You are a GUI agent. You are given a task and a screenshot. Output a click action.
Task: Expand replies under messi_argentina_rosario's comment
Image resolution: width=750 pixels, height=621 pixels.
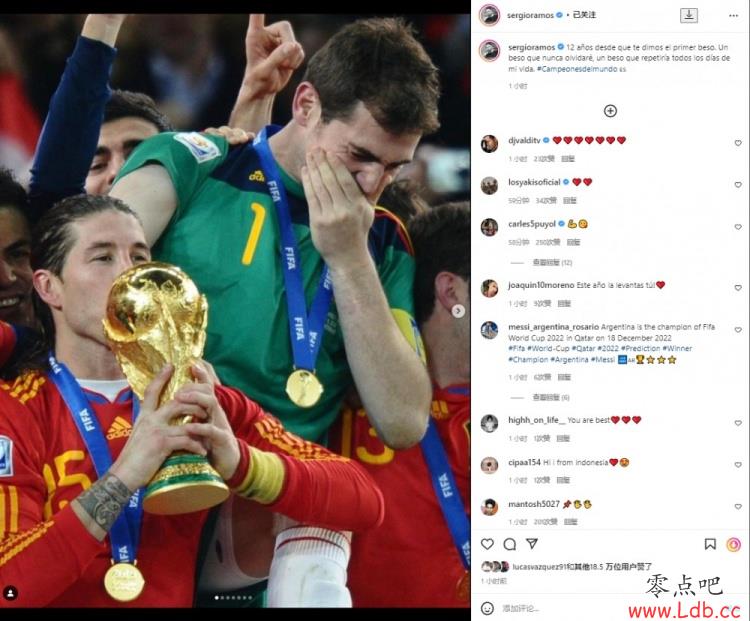point(551,398)
